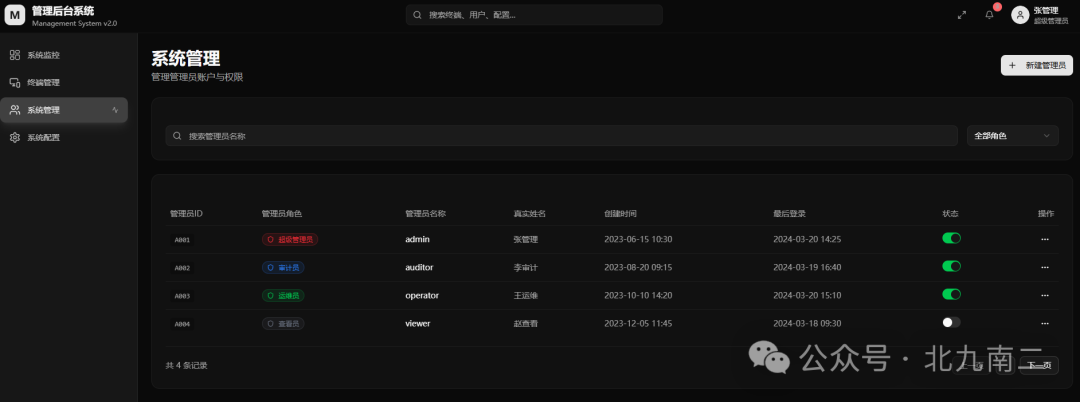Click the green 运维员 role badge
The width and height of the screenshot is (1080, 402).
click(283, 295)
